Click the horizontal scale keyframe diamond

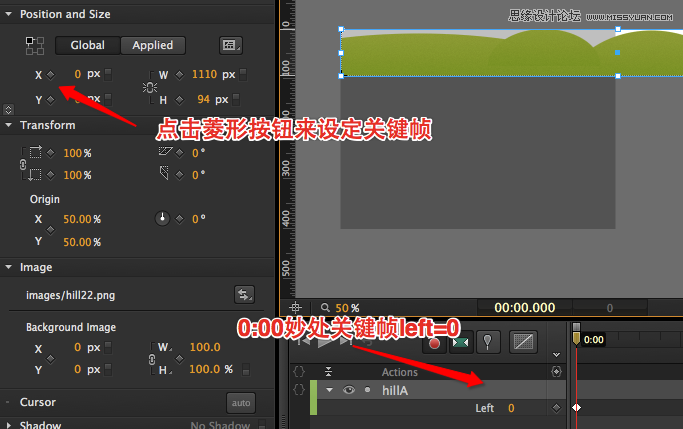51,153
